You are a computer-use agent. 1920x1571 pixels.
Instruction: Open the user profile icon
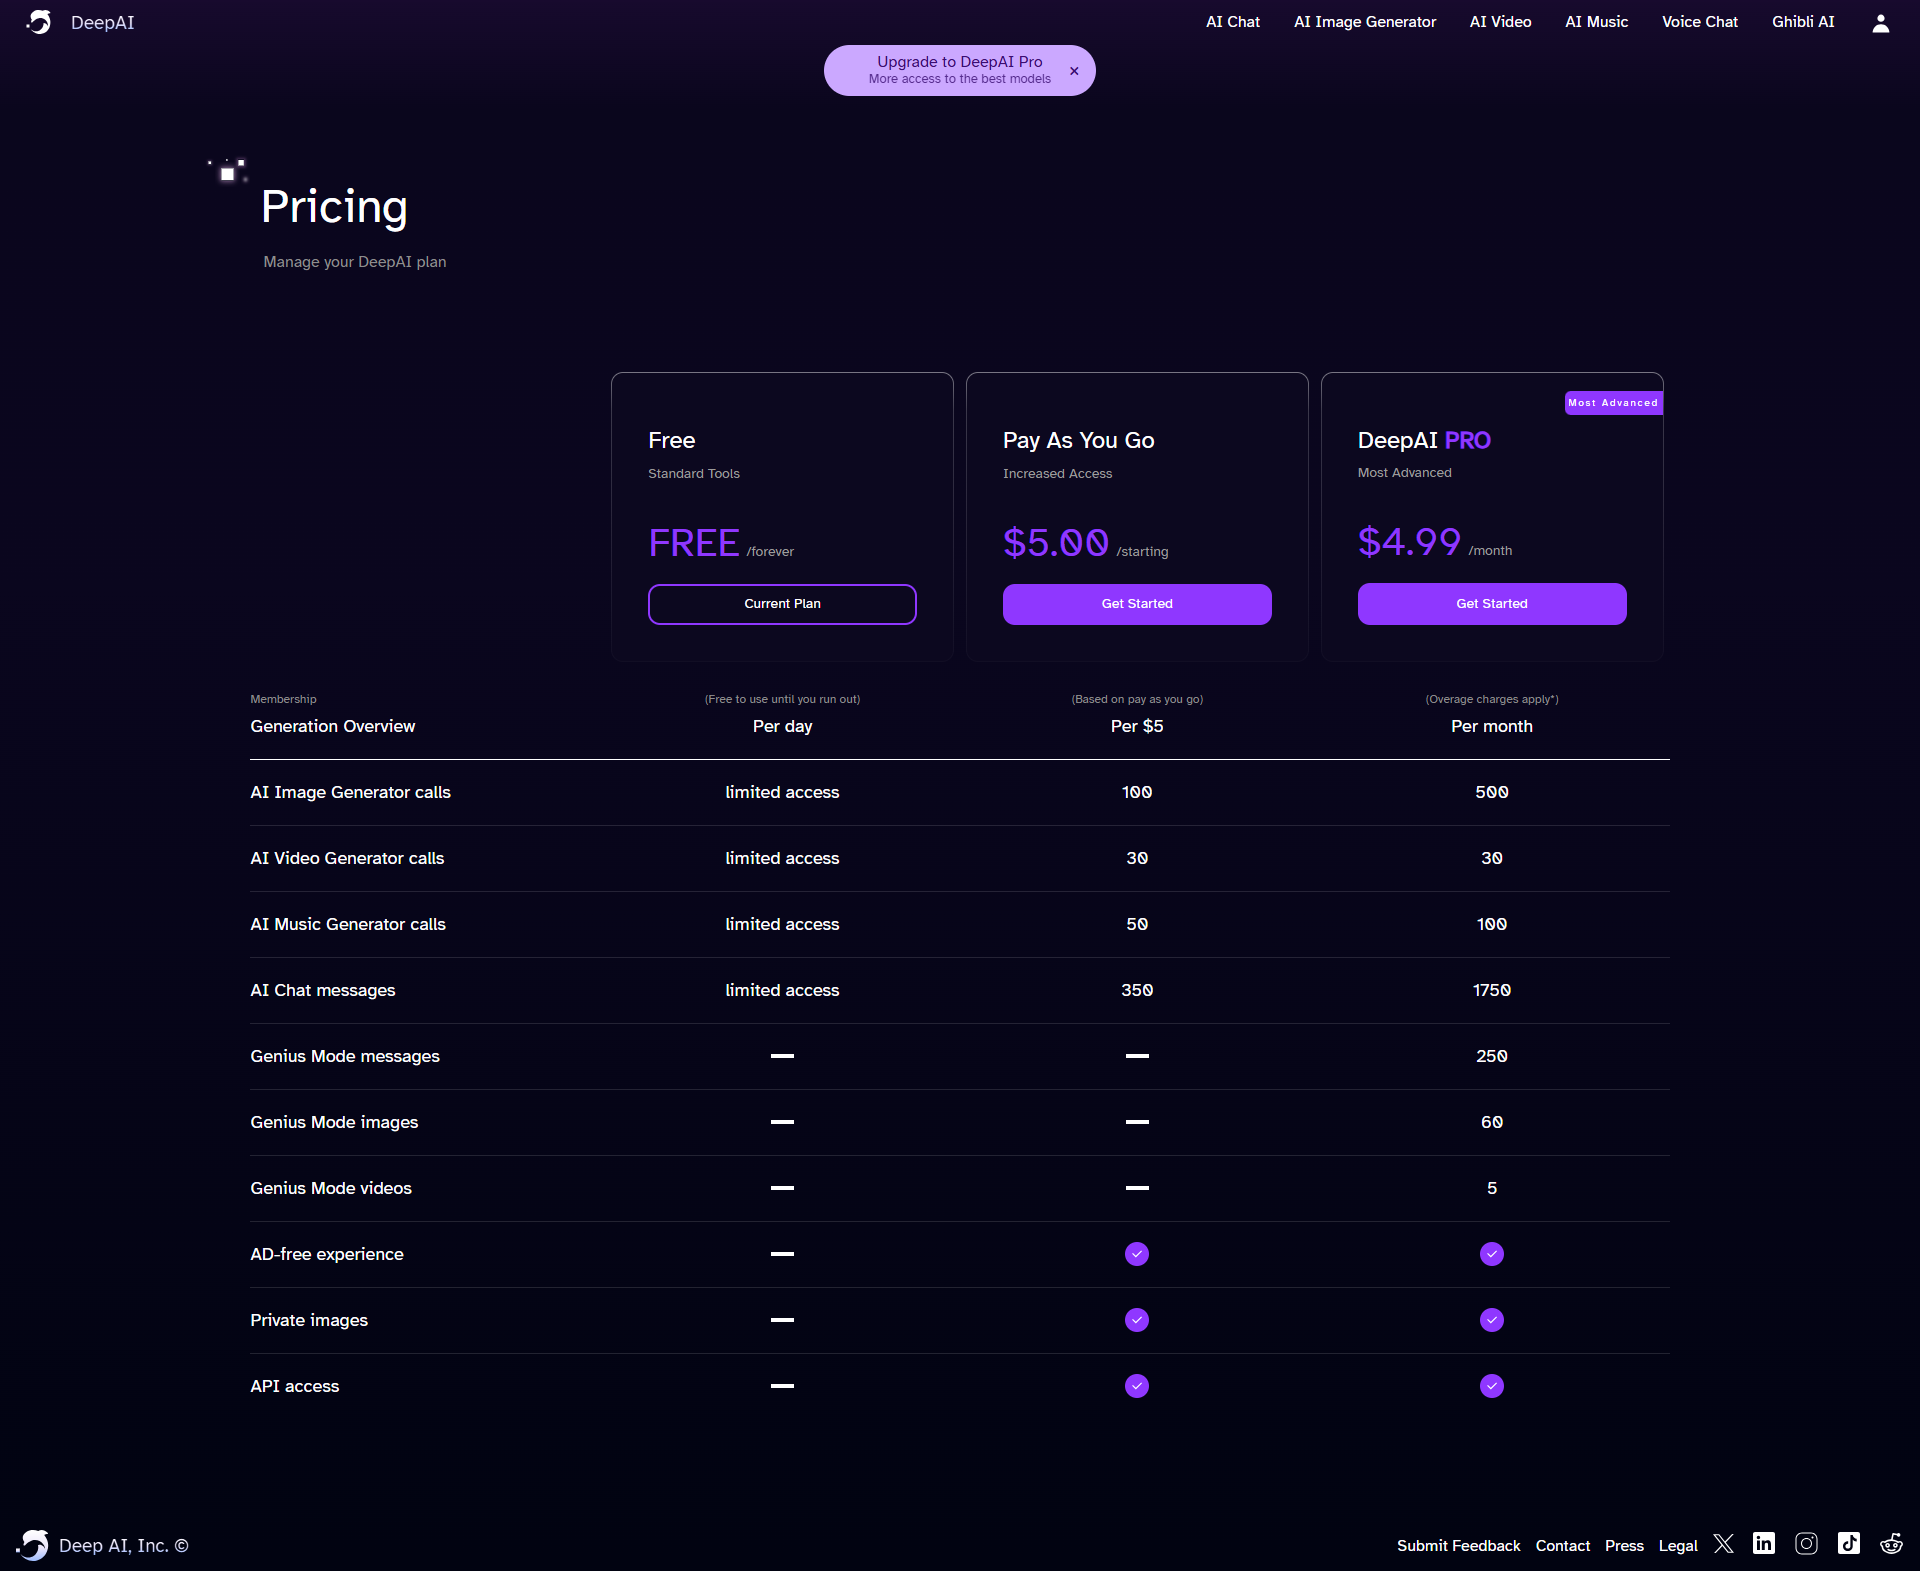pyautogui.click(x=1880, y=23)
